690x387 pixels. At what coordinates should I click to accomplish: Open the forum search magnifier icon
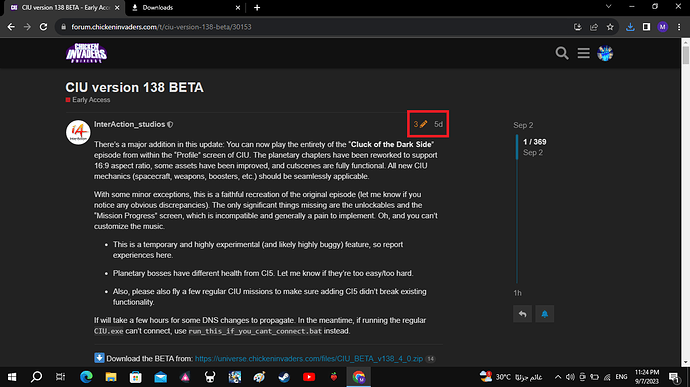(562, 53)
